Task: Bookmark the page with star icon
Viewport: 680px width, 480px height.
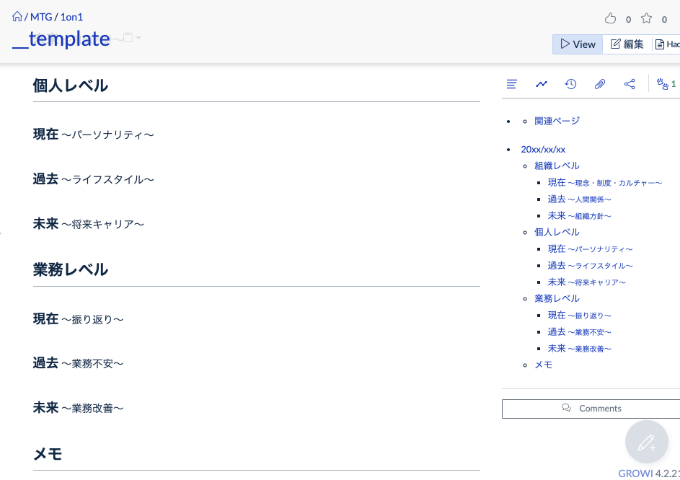Action: click(x=646, y=18)
